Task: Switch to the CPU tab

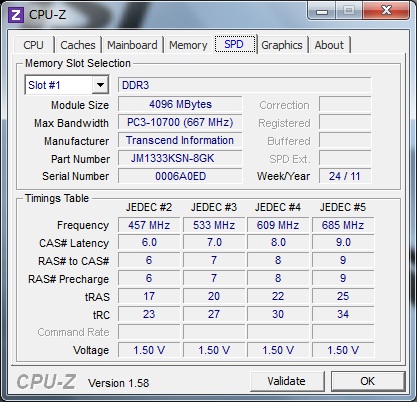Action: click(33, 45)
